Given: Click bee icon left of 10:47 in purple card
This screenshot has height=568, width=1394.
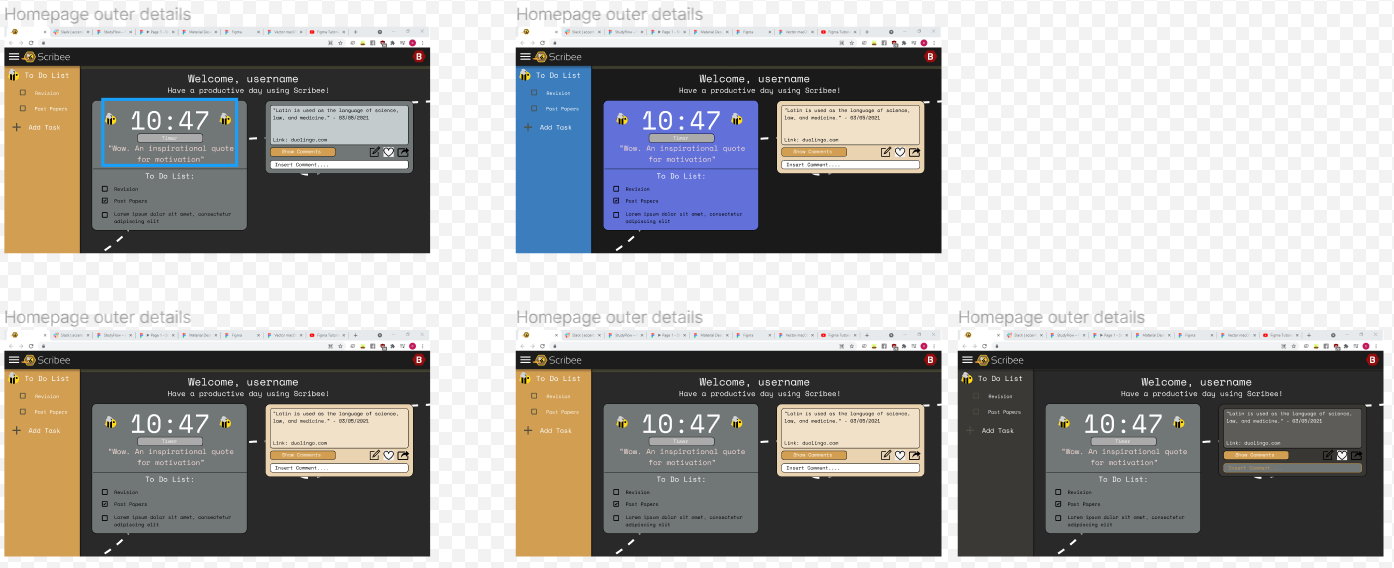Looking at the screenshot, I should [622, 119].
